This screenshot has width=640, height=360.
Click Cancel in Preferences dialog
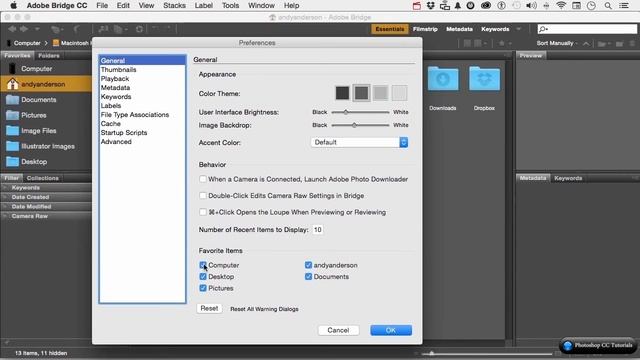(338, 330)
